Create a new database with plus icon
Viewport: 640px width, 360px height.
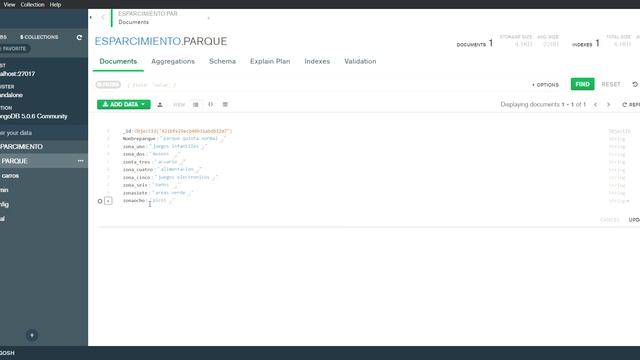pos(32,336)
